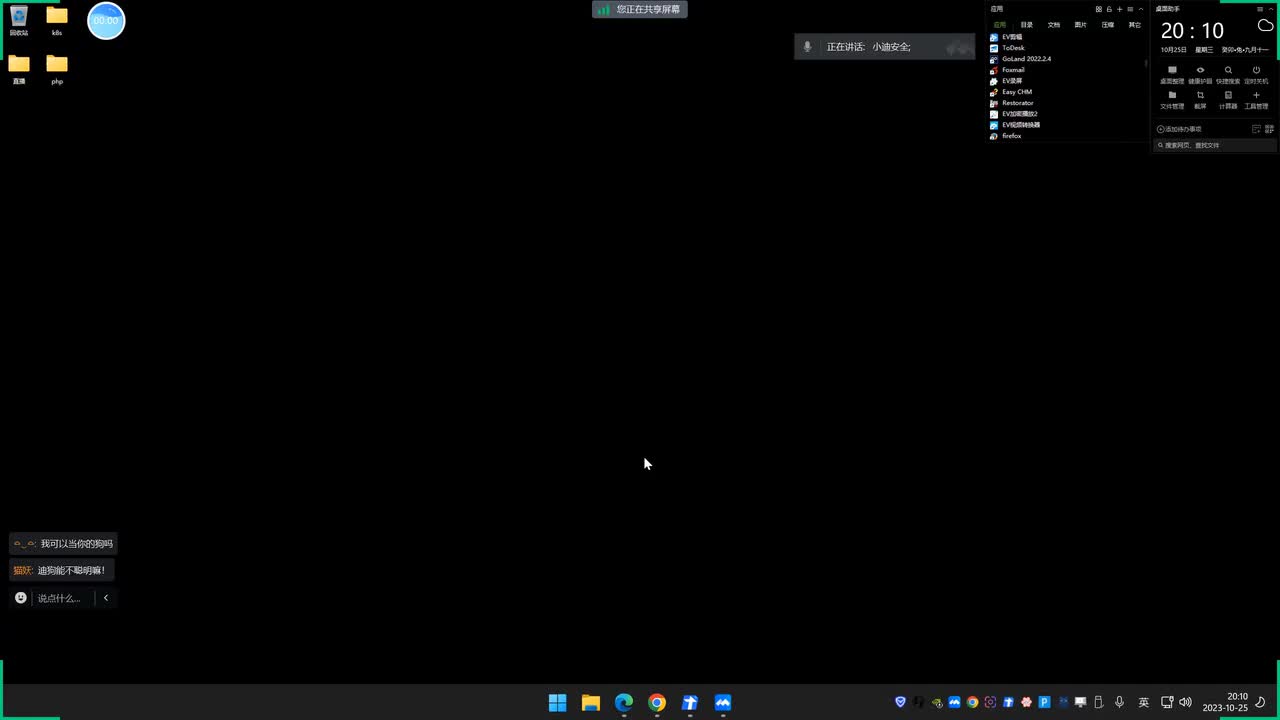The image size is (1280, 720).
Task: Open the k8s folder on desktop
Action: pyautogui.click(x=57, y=21)
